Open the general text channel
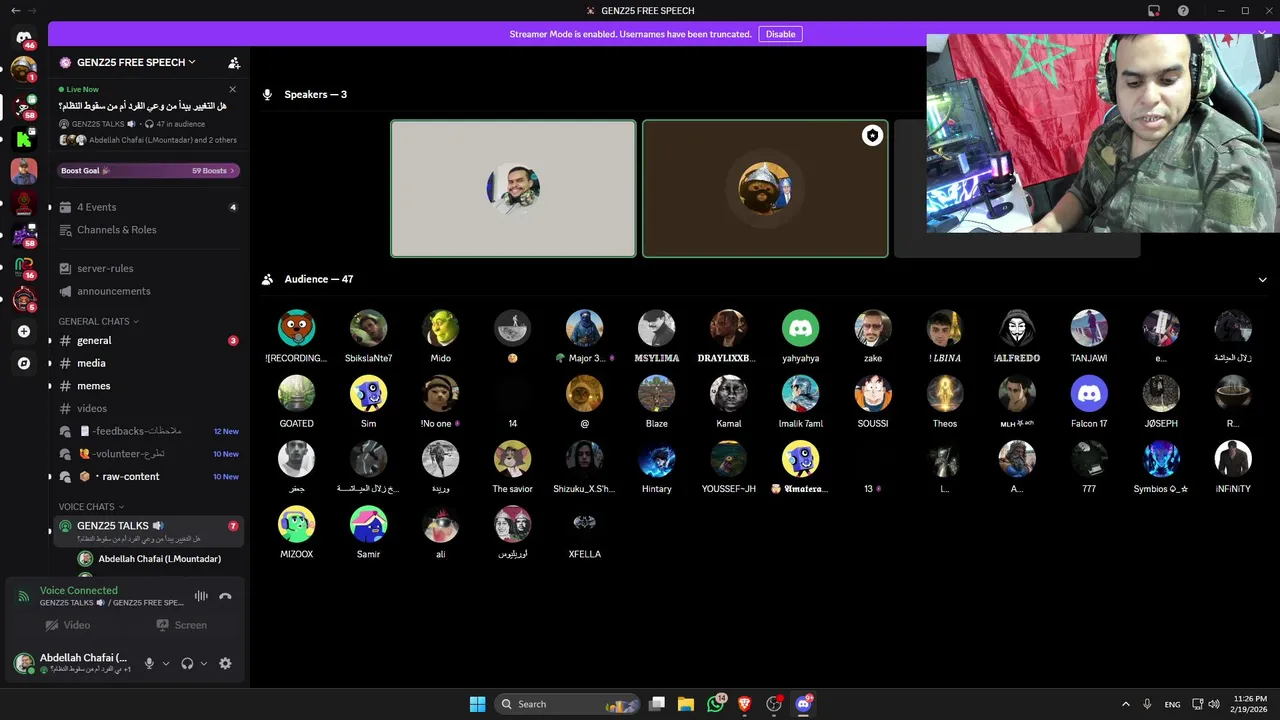Image resolution: width=1280 pixels, height=720 pixels. (x=148, y=340)
